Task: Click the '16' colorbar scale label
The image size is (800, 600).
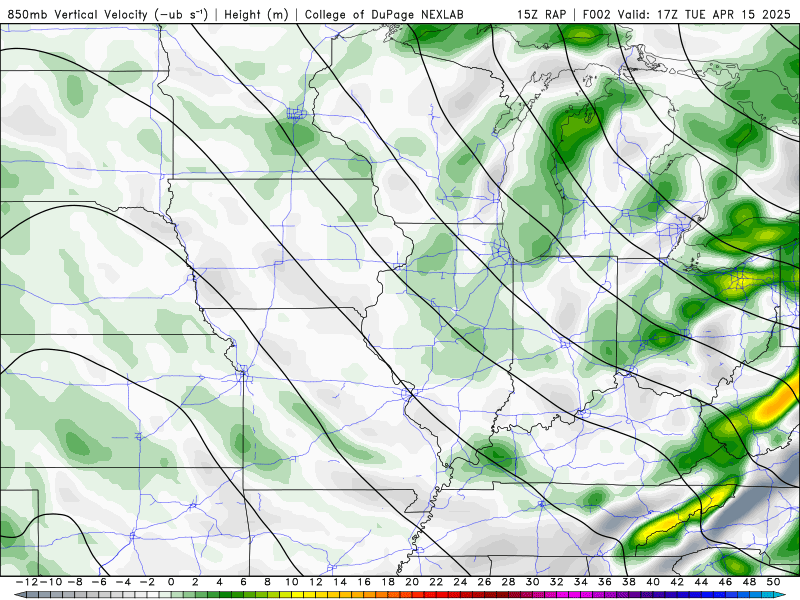Action: click(364, 582)
